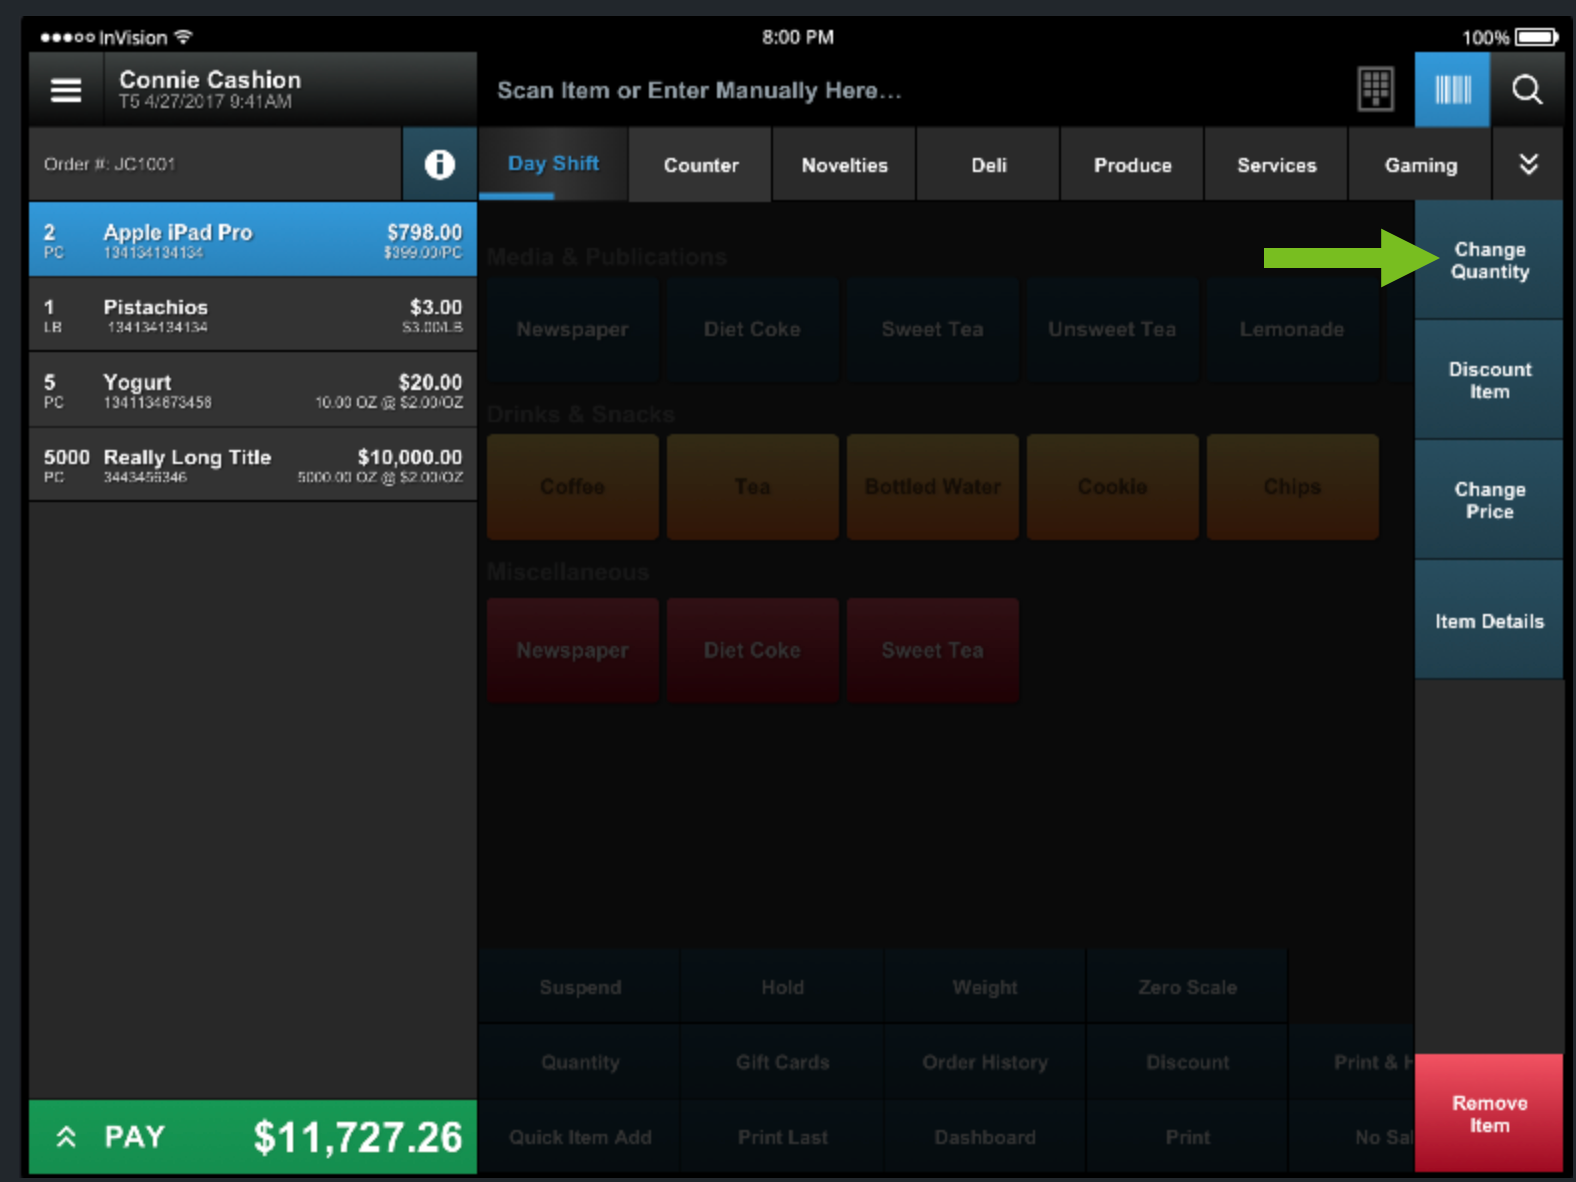Select the Pistachios line item
This screenshot has height=1182, width=1576.
pos(252,315)
